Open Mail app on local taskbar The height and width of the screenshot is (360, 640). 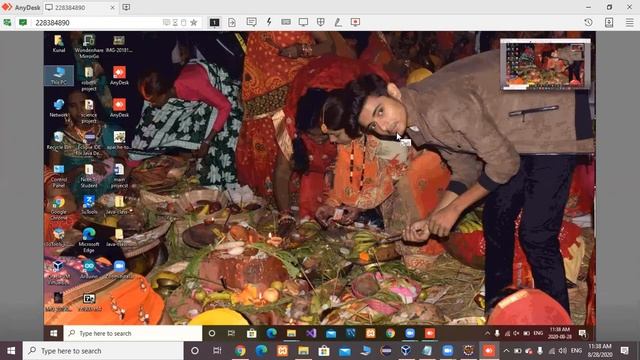(x=345, y=351)
